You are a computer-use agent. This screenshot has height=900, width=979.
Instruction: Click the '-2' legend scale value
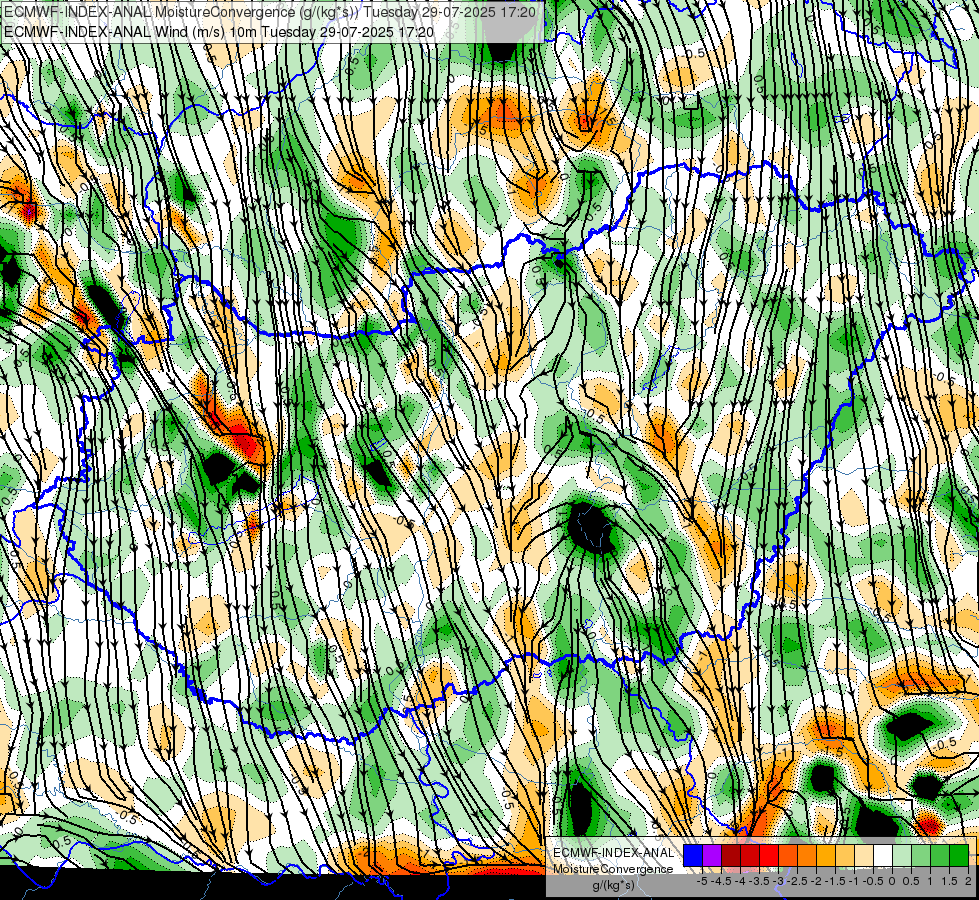point(816,881)
